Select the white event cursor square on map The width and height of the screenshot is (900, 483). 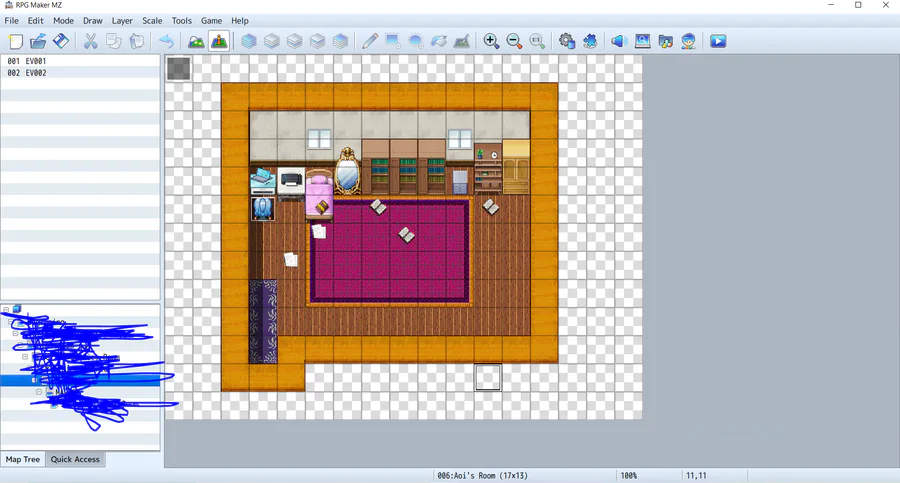point(488,377)
